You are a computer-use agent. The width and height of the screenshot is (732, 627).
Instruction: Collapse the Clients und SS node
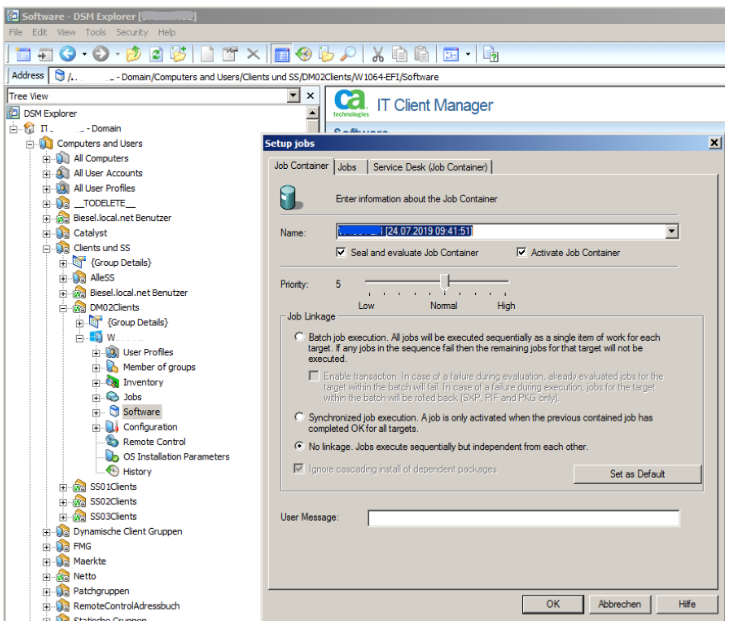46,248
